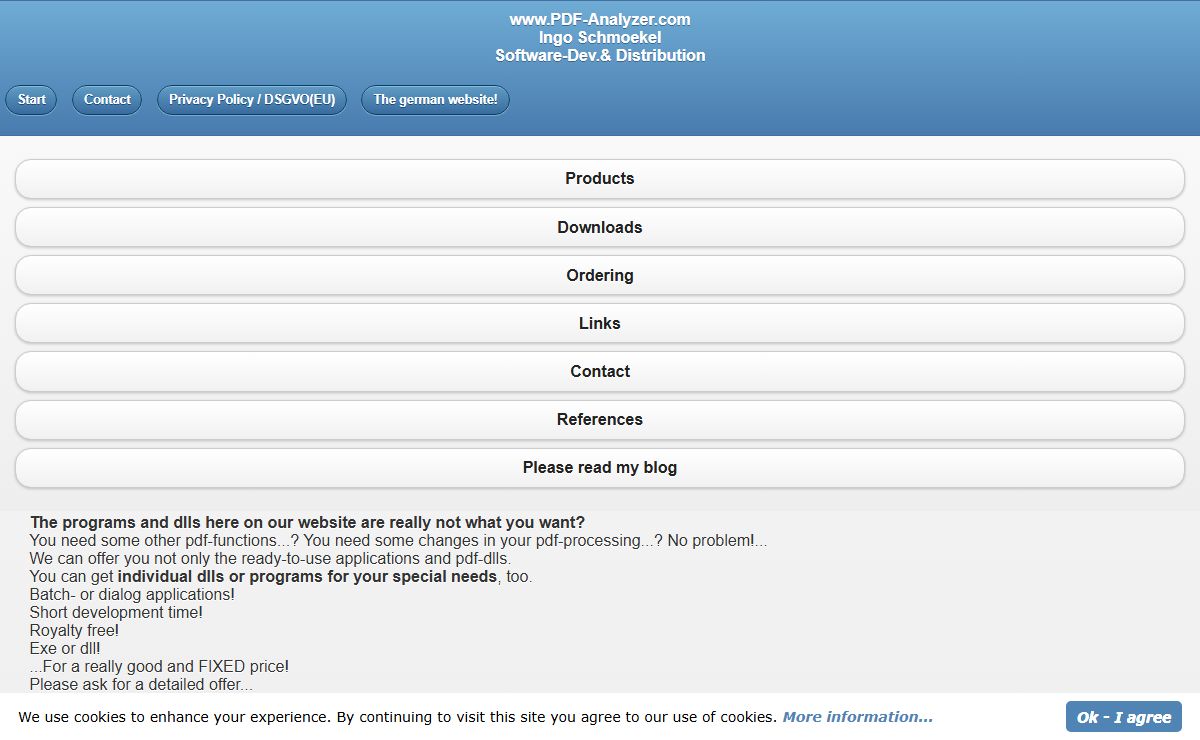Click 'Software-Dev.& Distribution' header text

(x=600, y=55)
